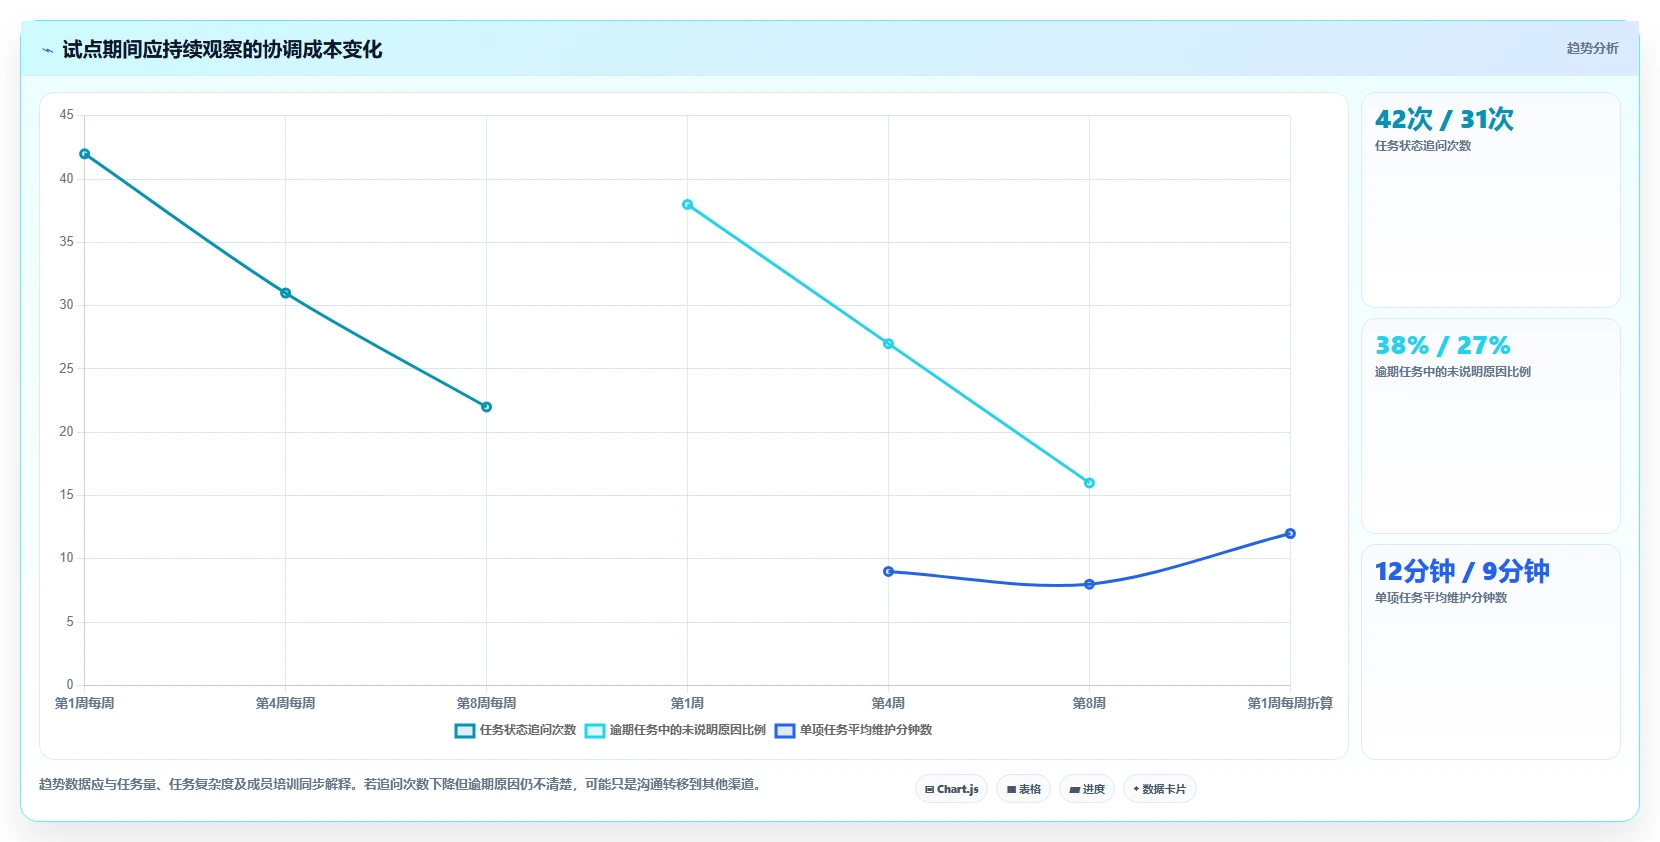Click the y-axis label 20

pyautogui.click(x=66, y=432)
